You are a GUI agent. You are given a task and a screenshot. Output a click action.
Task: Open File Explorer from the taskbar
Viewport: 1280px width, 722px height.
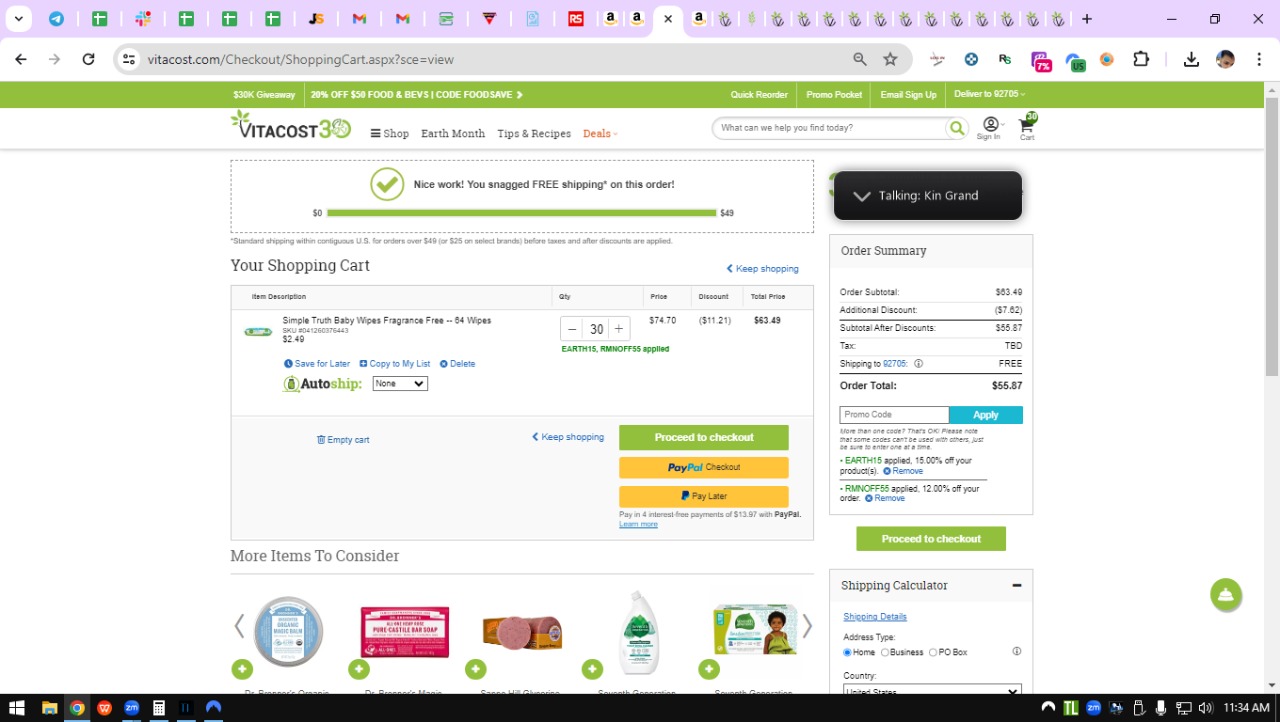point(49,708)
